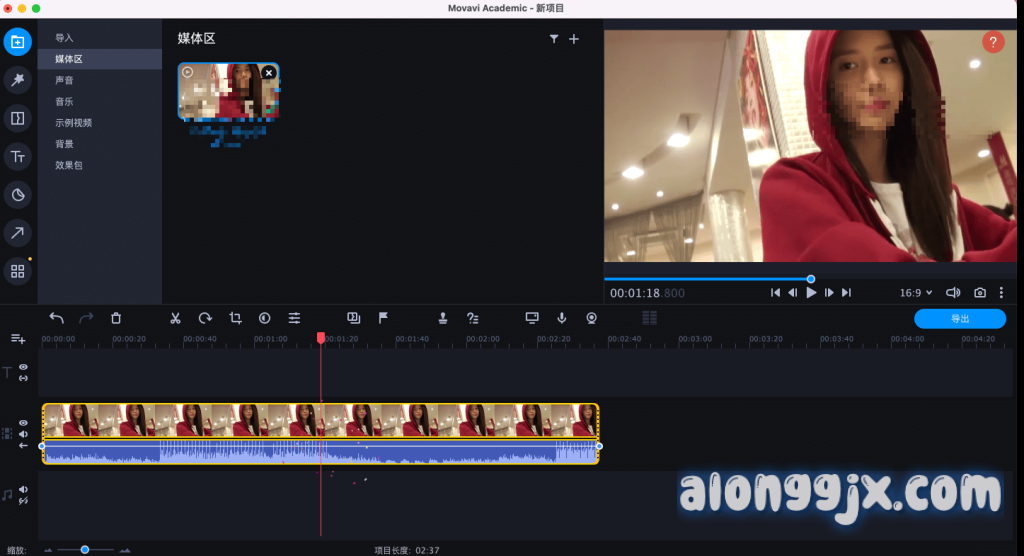Take a snapshot with camera icon
The width and height of the screenshot is (1024, 556).
980,293
